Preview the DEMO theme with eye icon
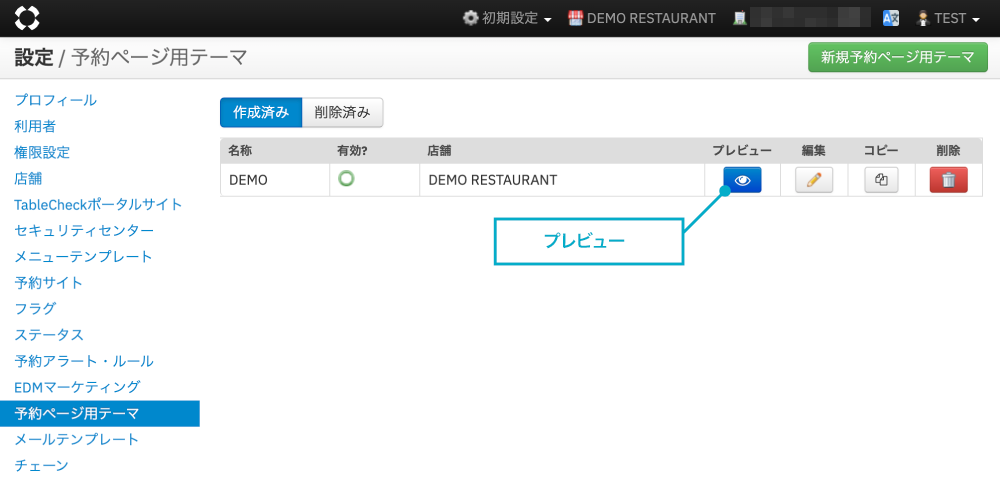1000x478 pixels. click(x=742, y=180)
